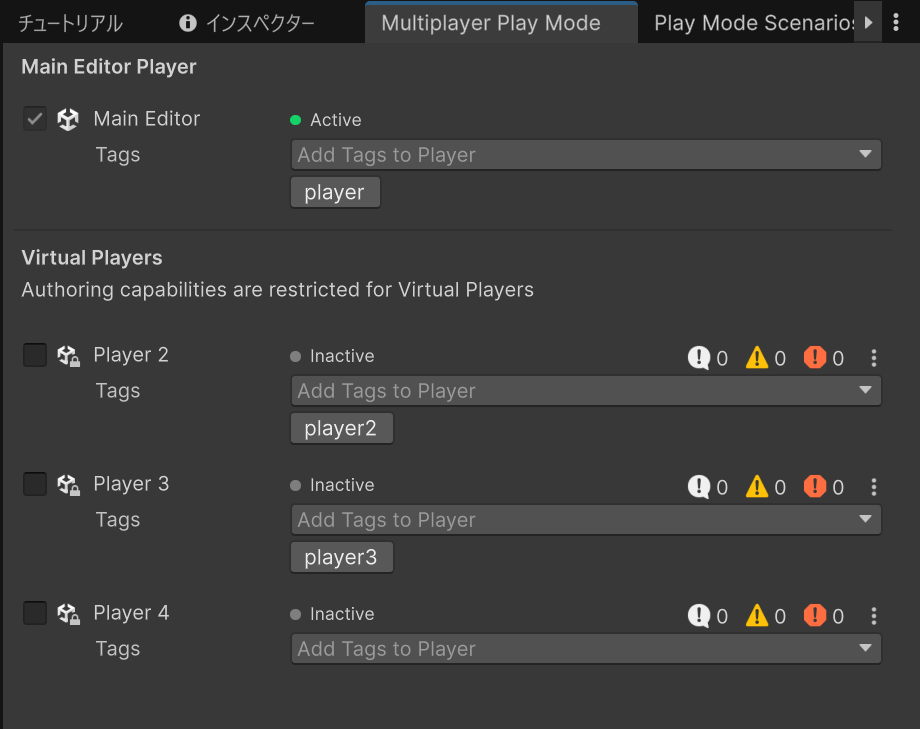Open Player 3 Add Tags to Player dropdown

tap(586, 520)
